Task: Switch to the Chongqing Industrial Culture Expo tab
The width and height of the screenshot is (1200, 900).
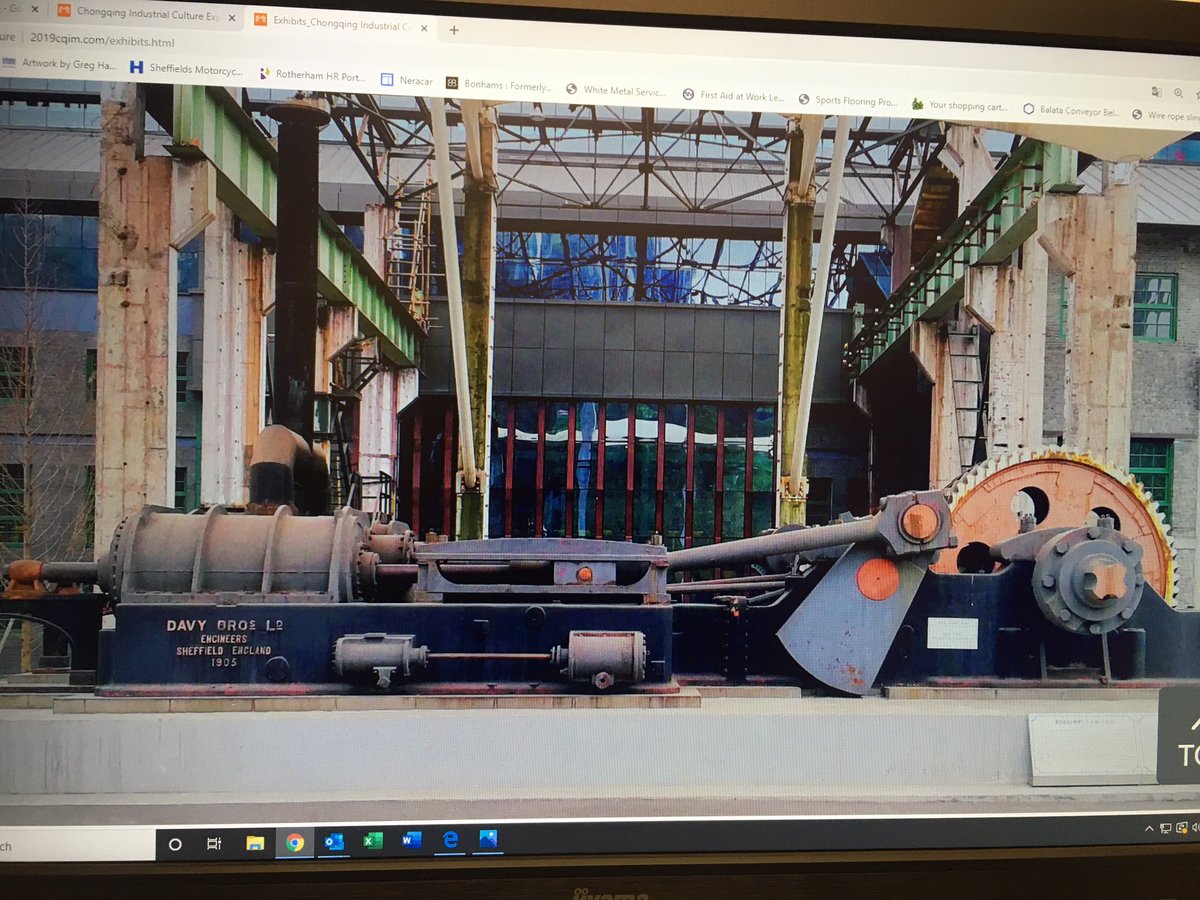Action: (x=146, y=16)
